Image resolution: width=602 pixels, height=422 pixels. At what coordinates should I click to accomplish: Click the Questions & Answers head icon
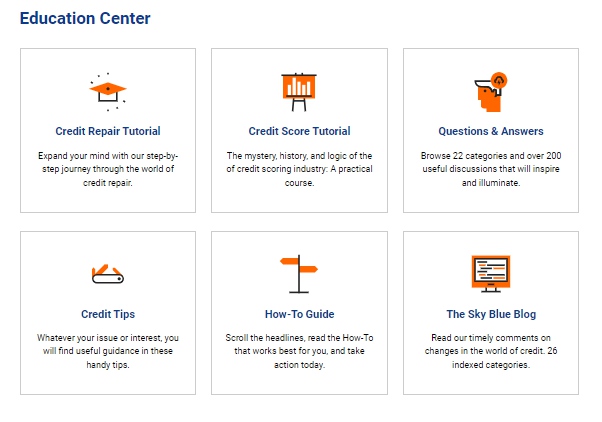coord(491,92)
